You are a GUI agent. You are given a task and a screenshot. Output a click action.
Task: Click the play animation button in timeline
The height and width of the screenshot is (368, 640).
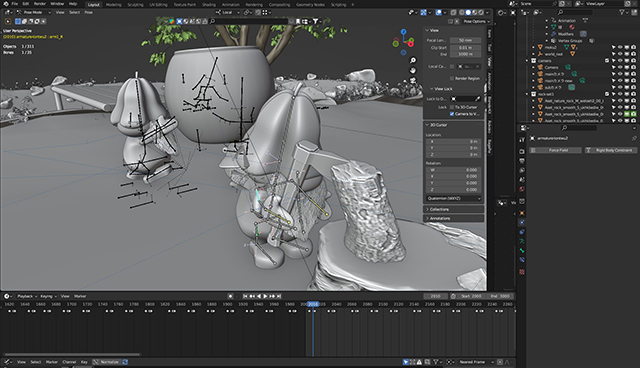(265, 296)
